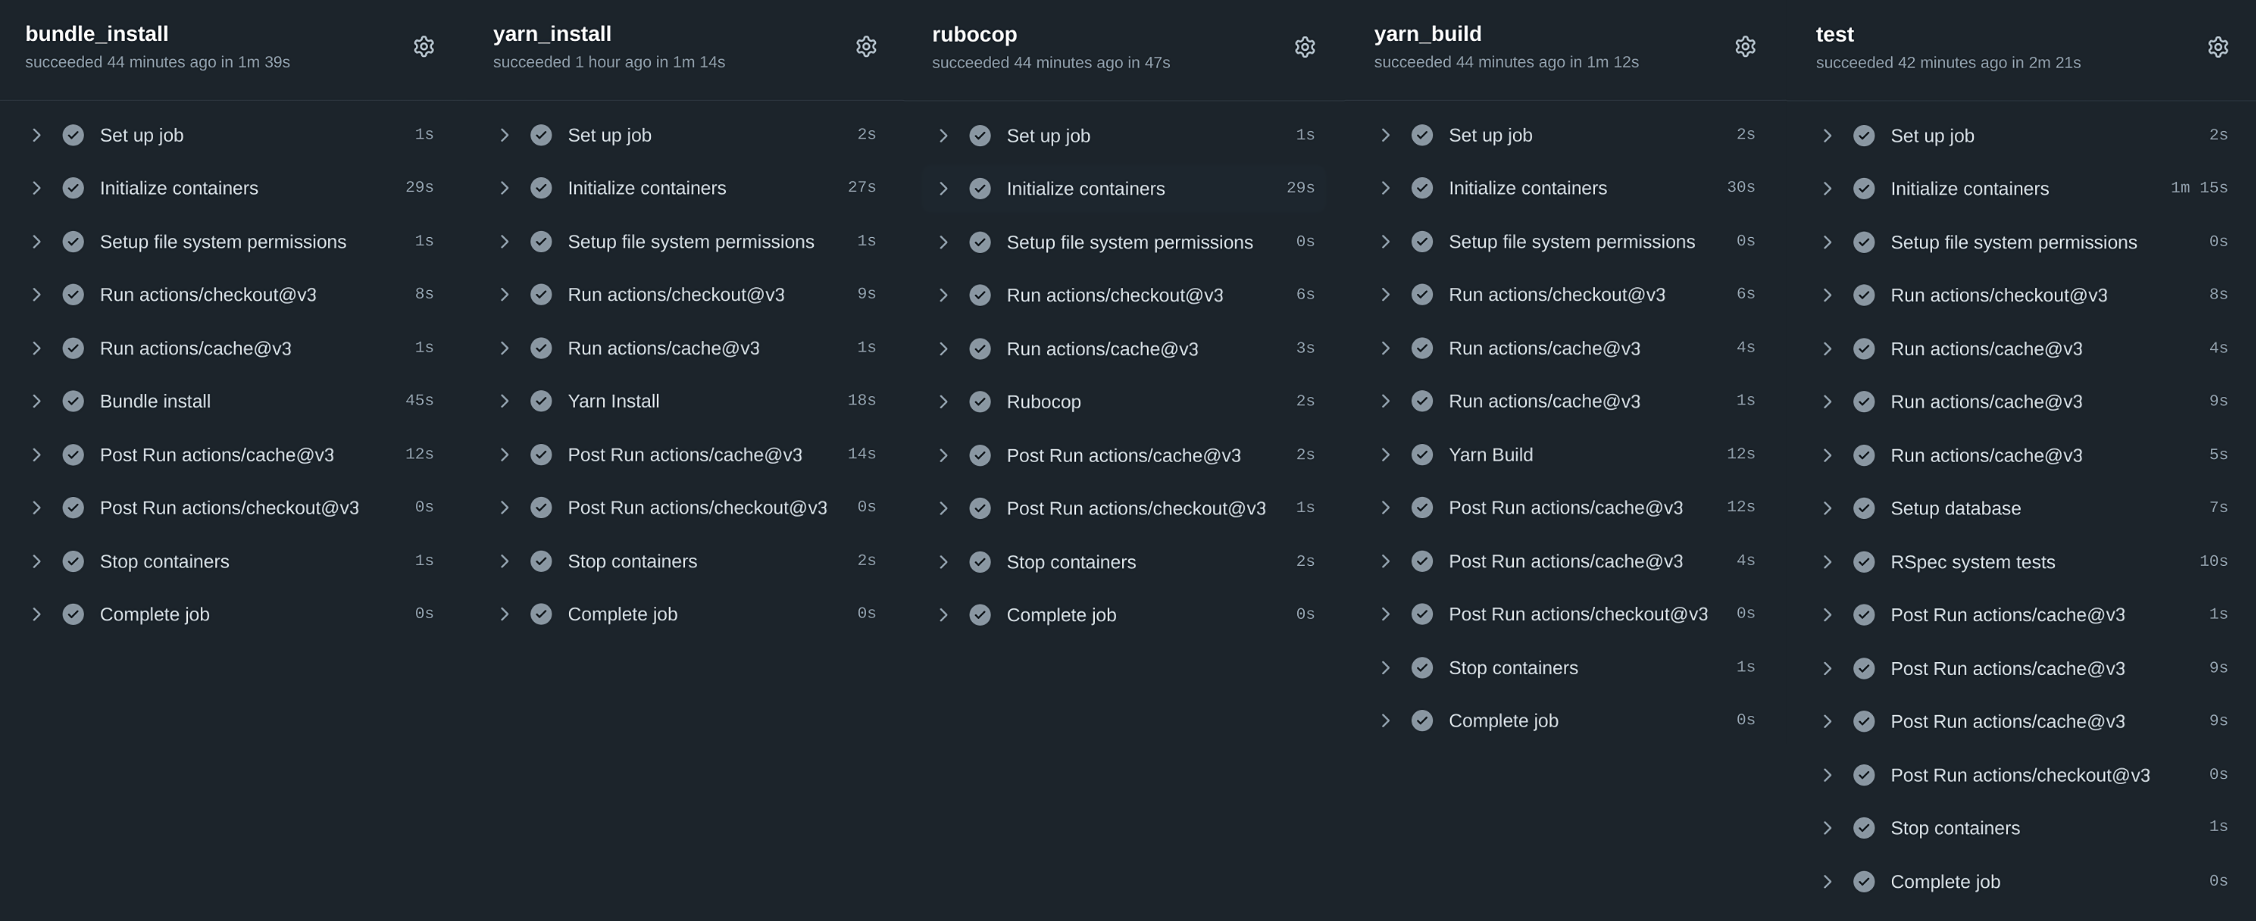
Task: Click 'succeeded 44 minutes ago in 1m 39s' status
Action: 158,62
